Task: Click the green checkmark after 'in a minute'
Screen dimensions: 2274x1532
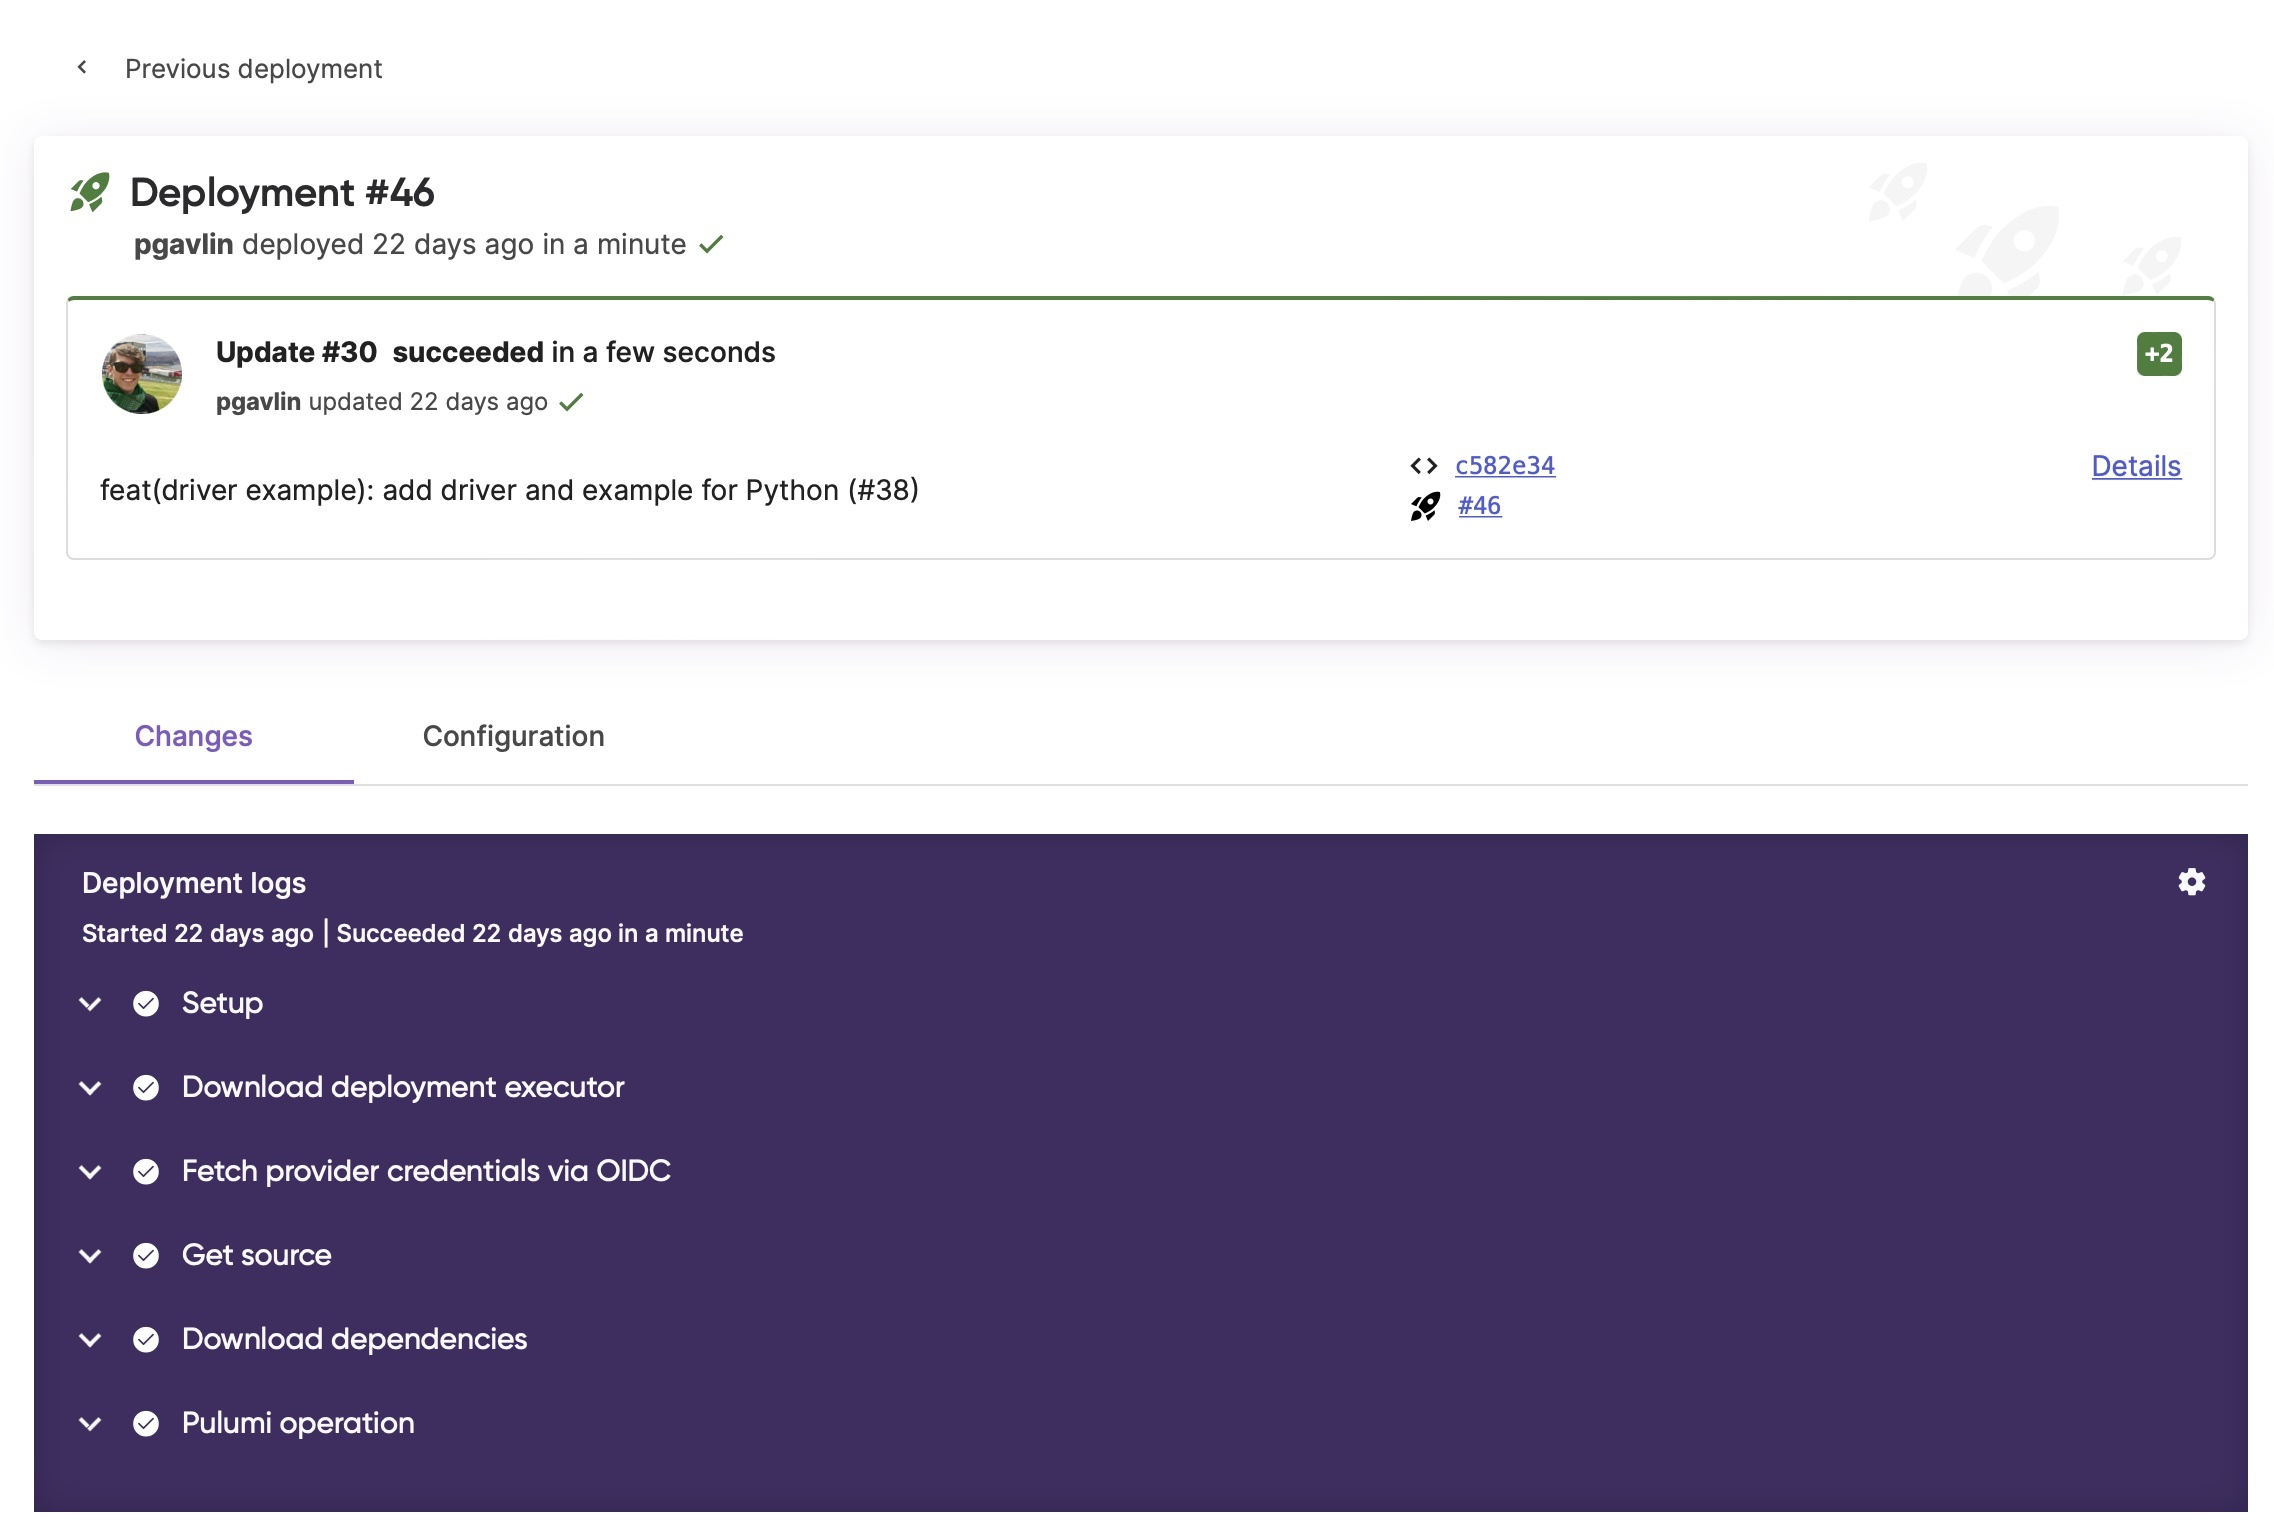Action: pyautogui.click(x=711, y=244)
